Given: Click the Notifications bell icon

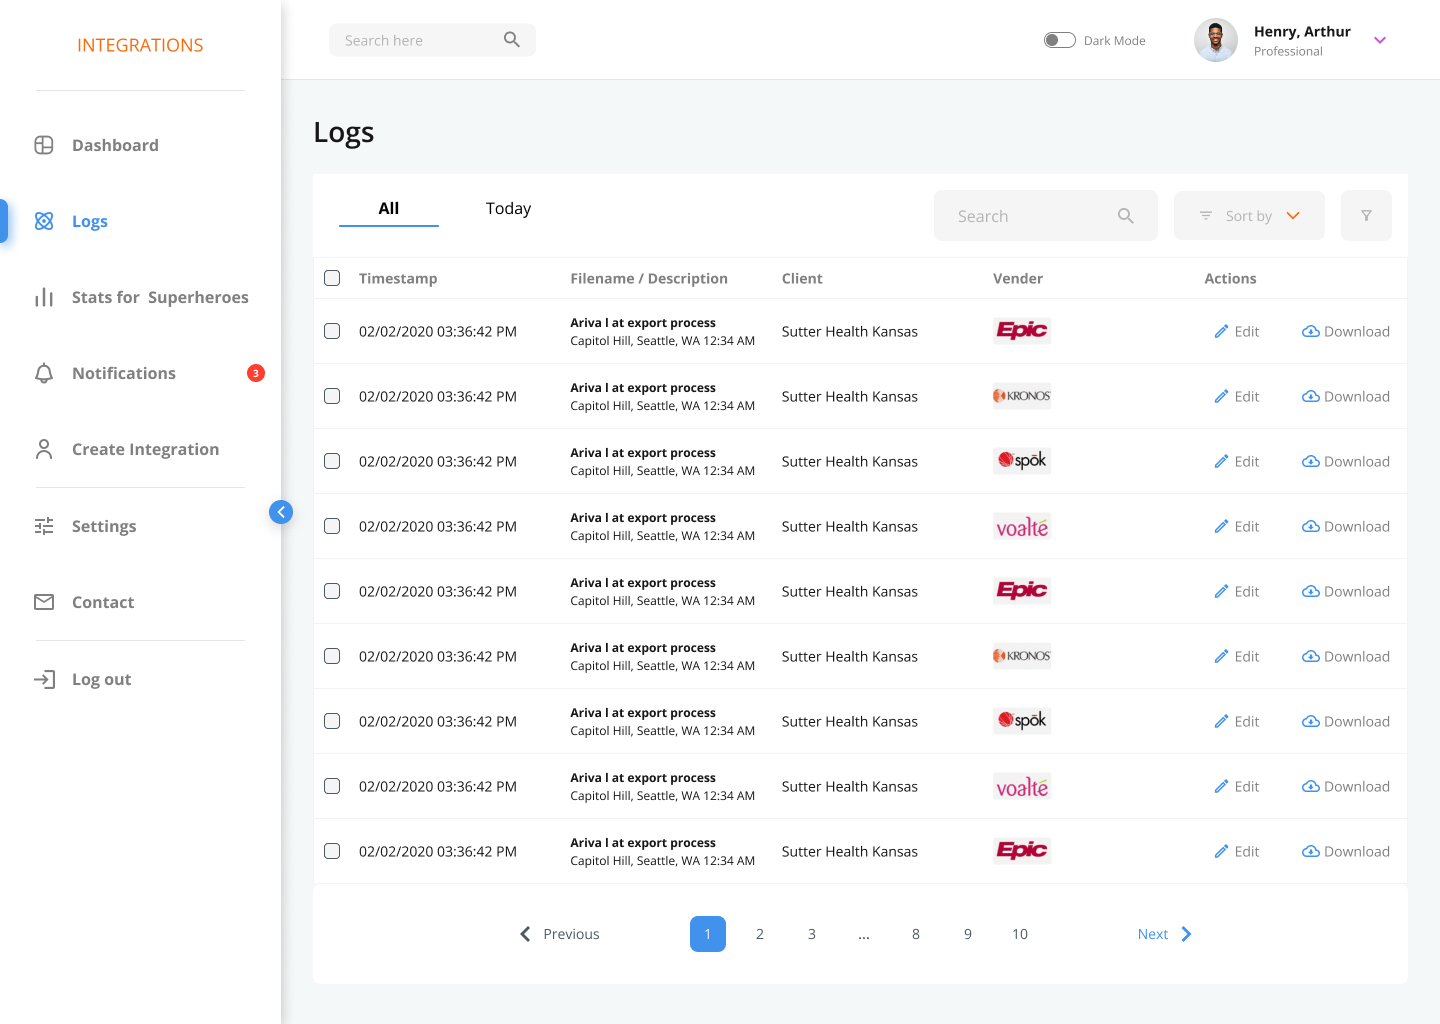Looking at the screenshot, I should (x=44, y=373).
